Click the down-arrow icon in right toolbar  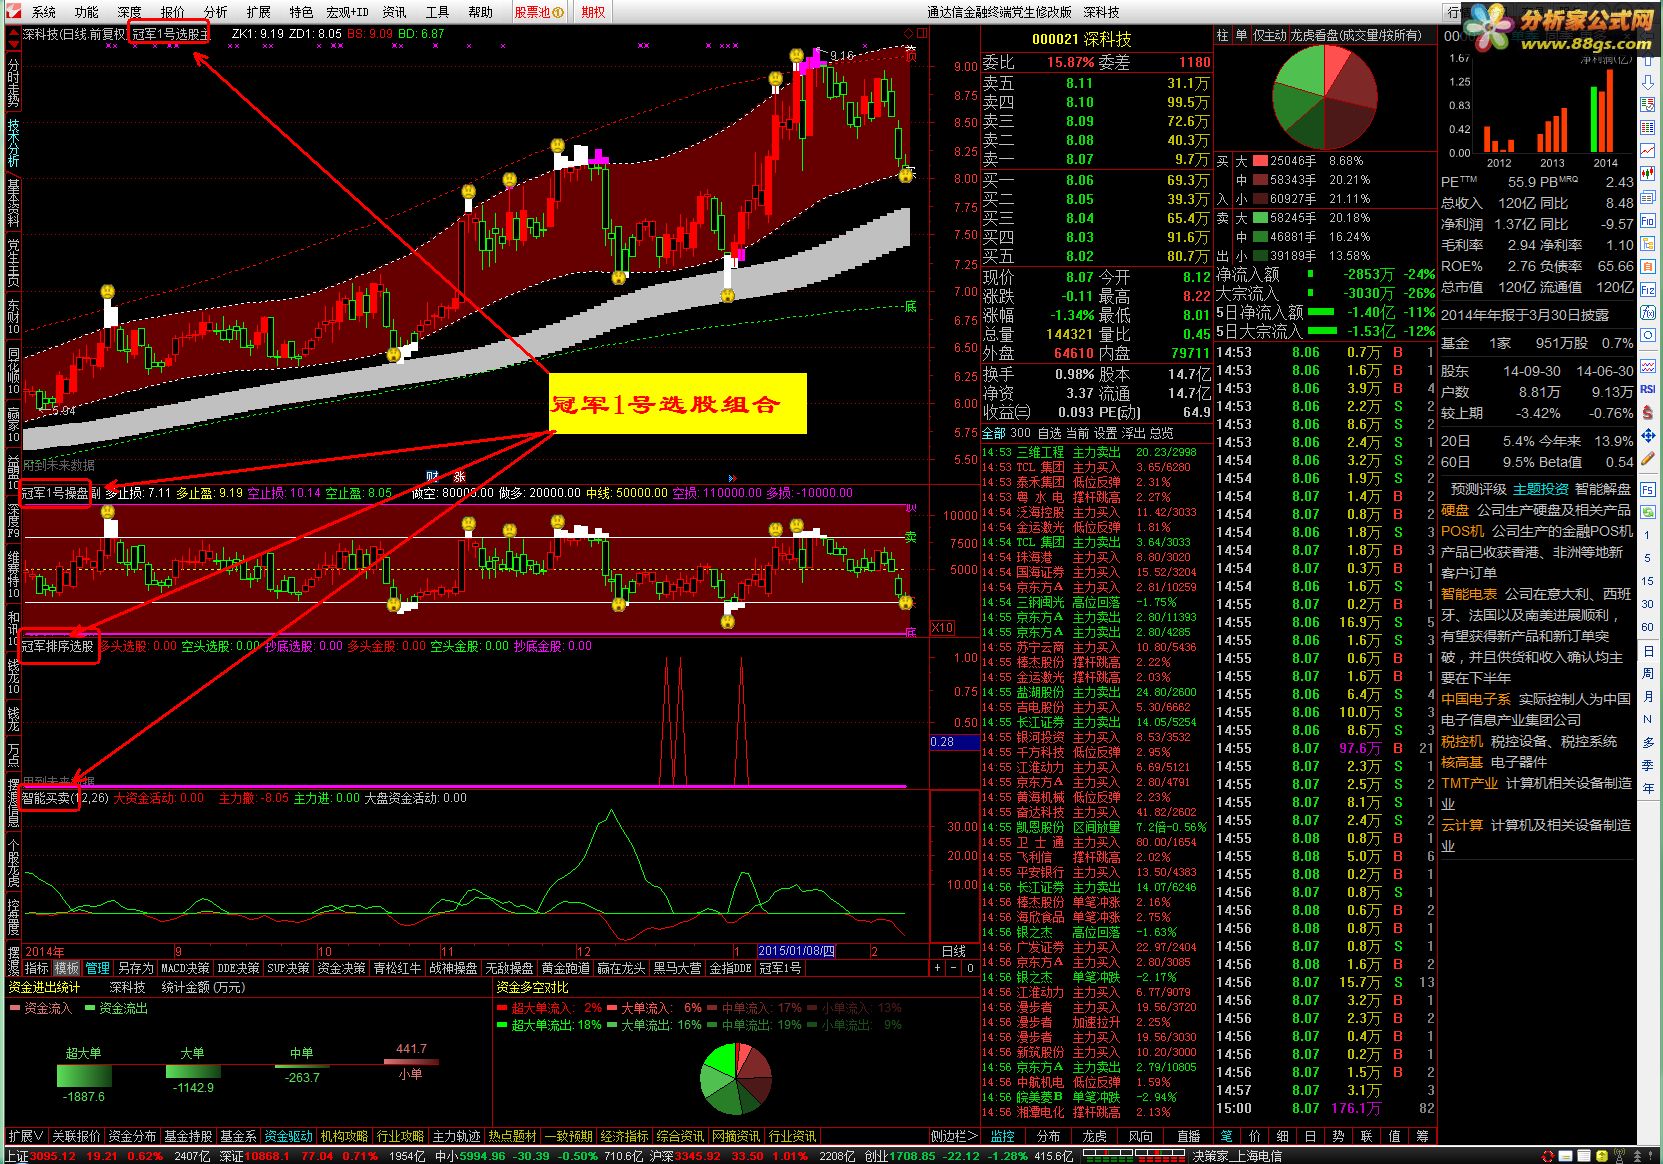coord(1648,81)
